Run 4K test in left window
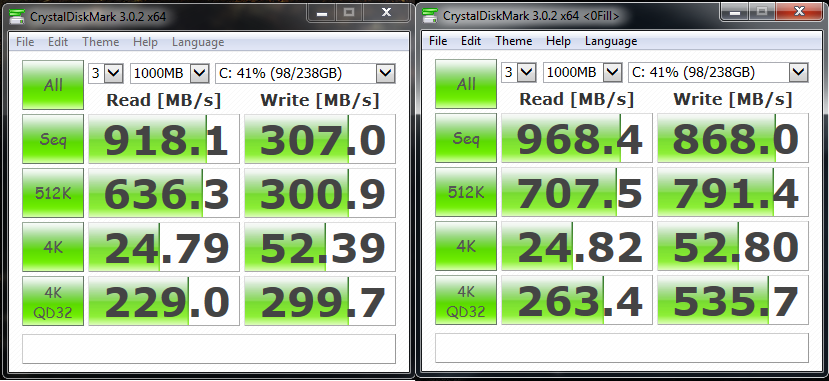 pos(53,247)
